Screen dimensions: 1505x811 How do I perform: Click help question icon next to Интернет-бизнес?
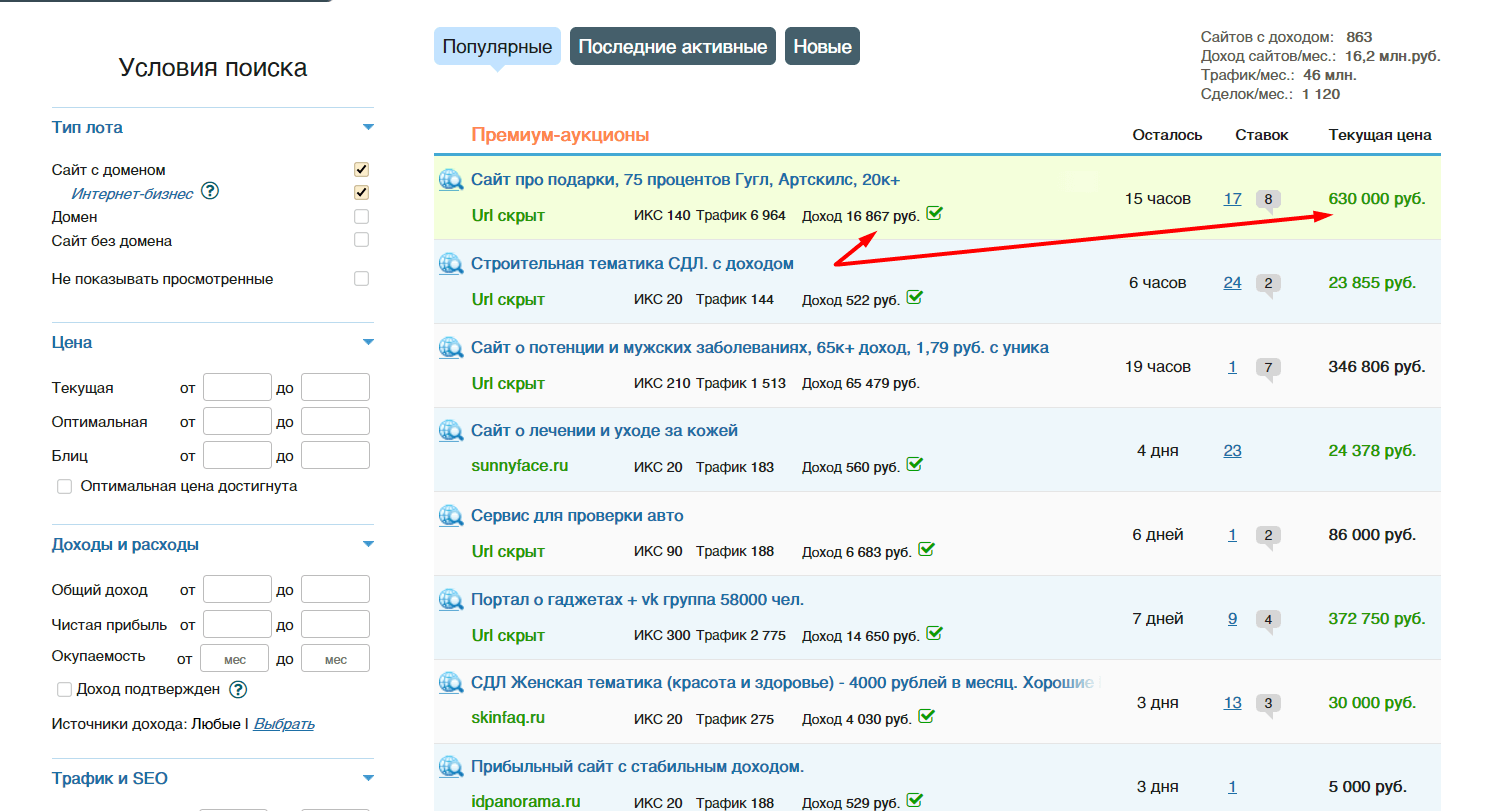tap(210, 191)
